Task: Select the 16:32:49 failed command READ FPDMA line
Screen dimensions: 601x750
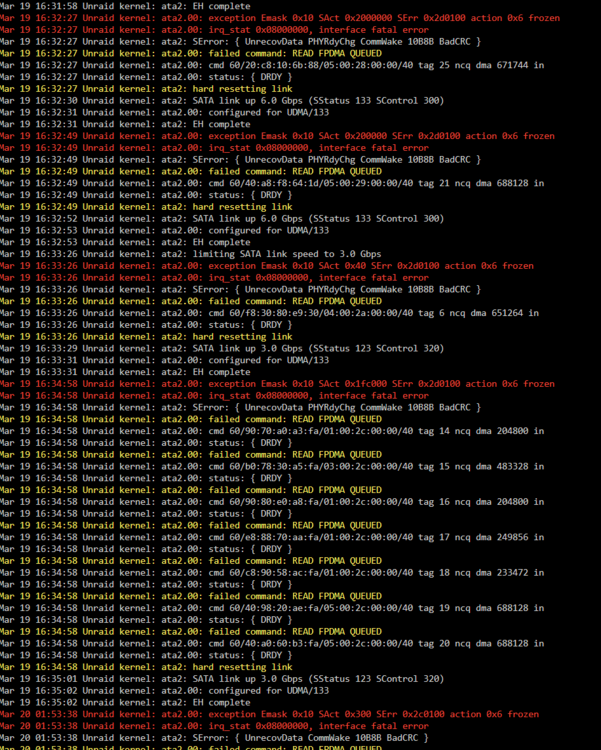Action: (191, 171)
